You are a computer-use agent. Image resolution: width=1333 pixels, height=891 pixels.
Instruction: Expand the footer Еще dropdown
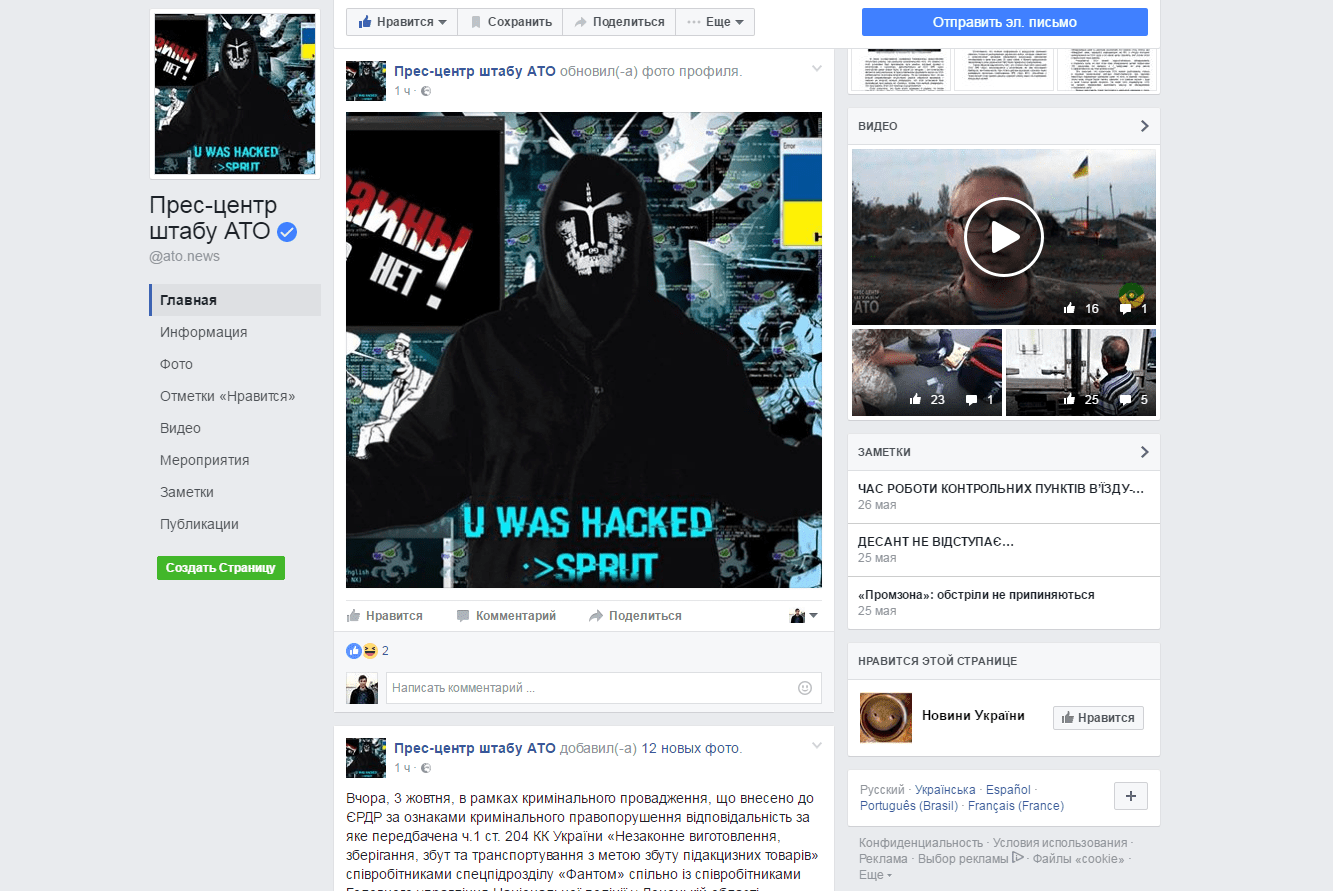(875, 875)
